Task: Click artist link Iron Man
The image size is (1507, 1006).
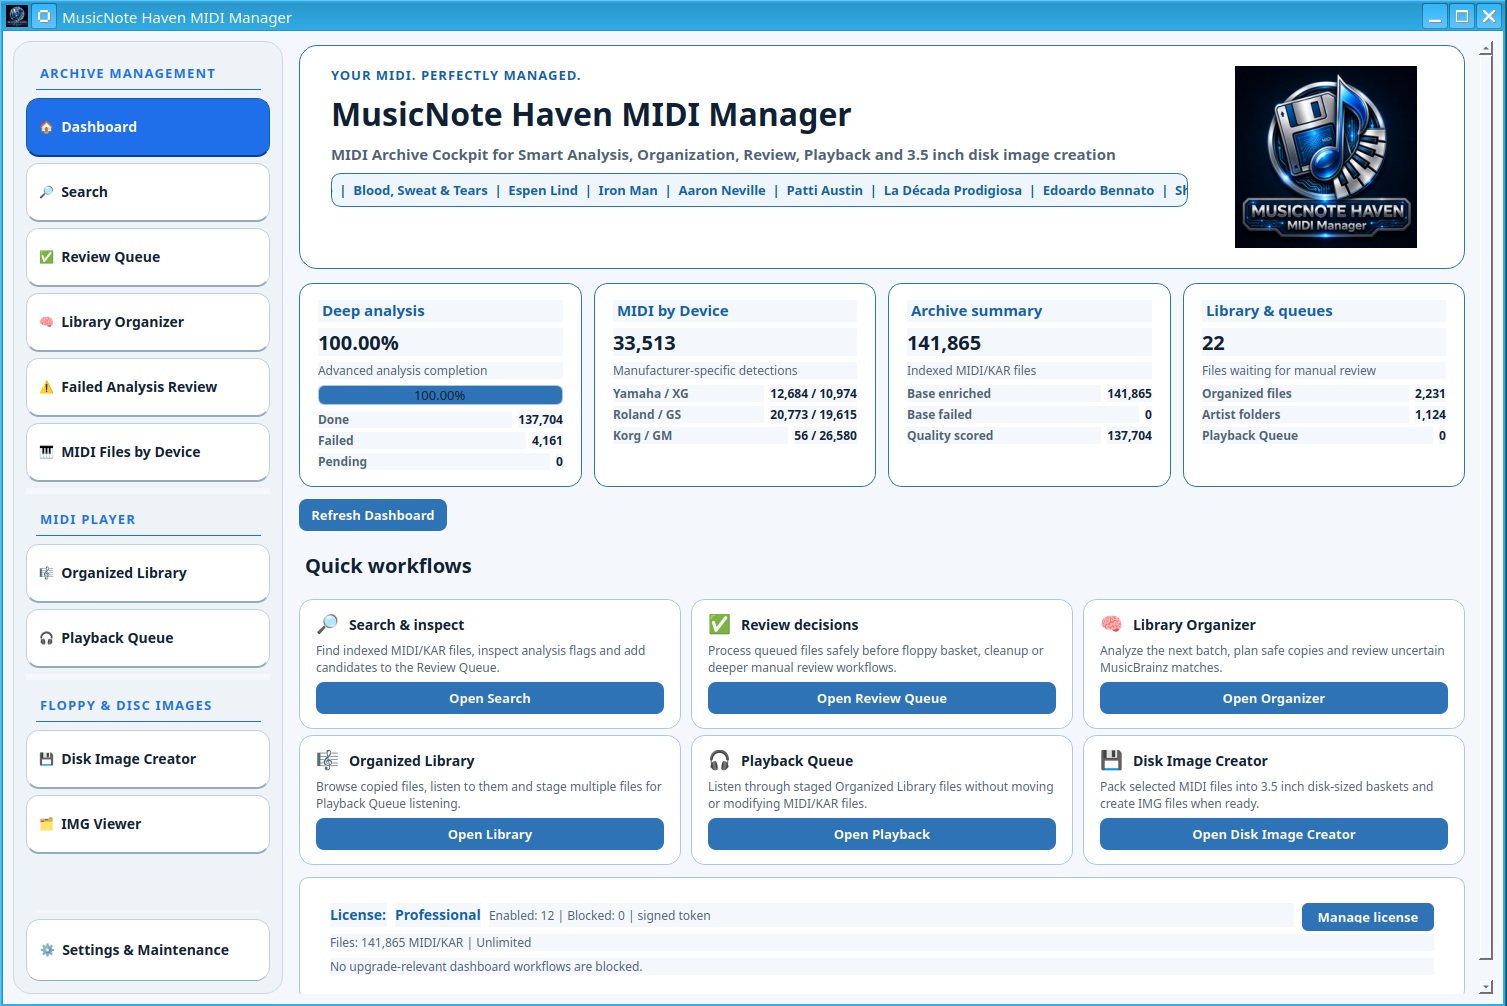Action: (x=628, y=190)
